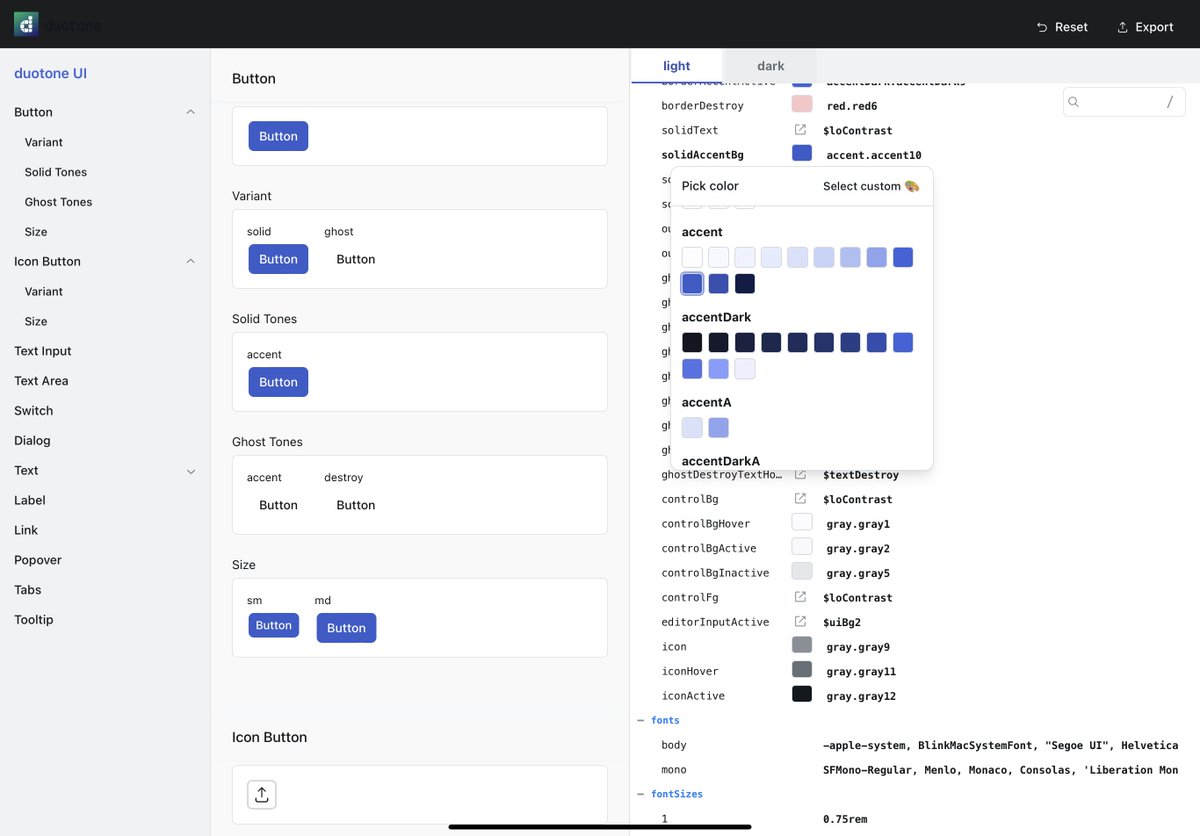Open the borderDestroy pink color swatch

[x=802, y=104]
